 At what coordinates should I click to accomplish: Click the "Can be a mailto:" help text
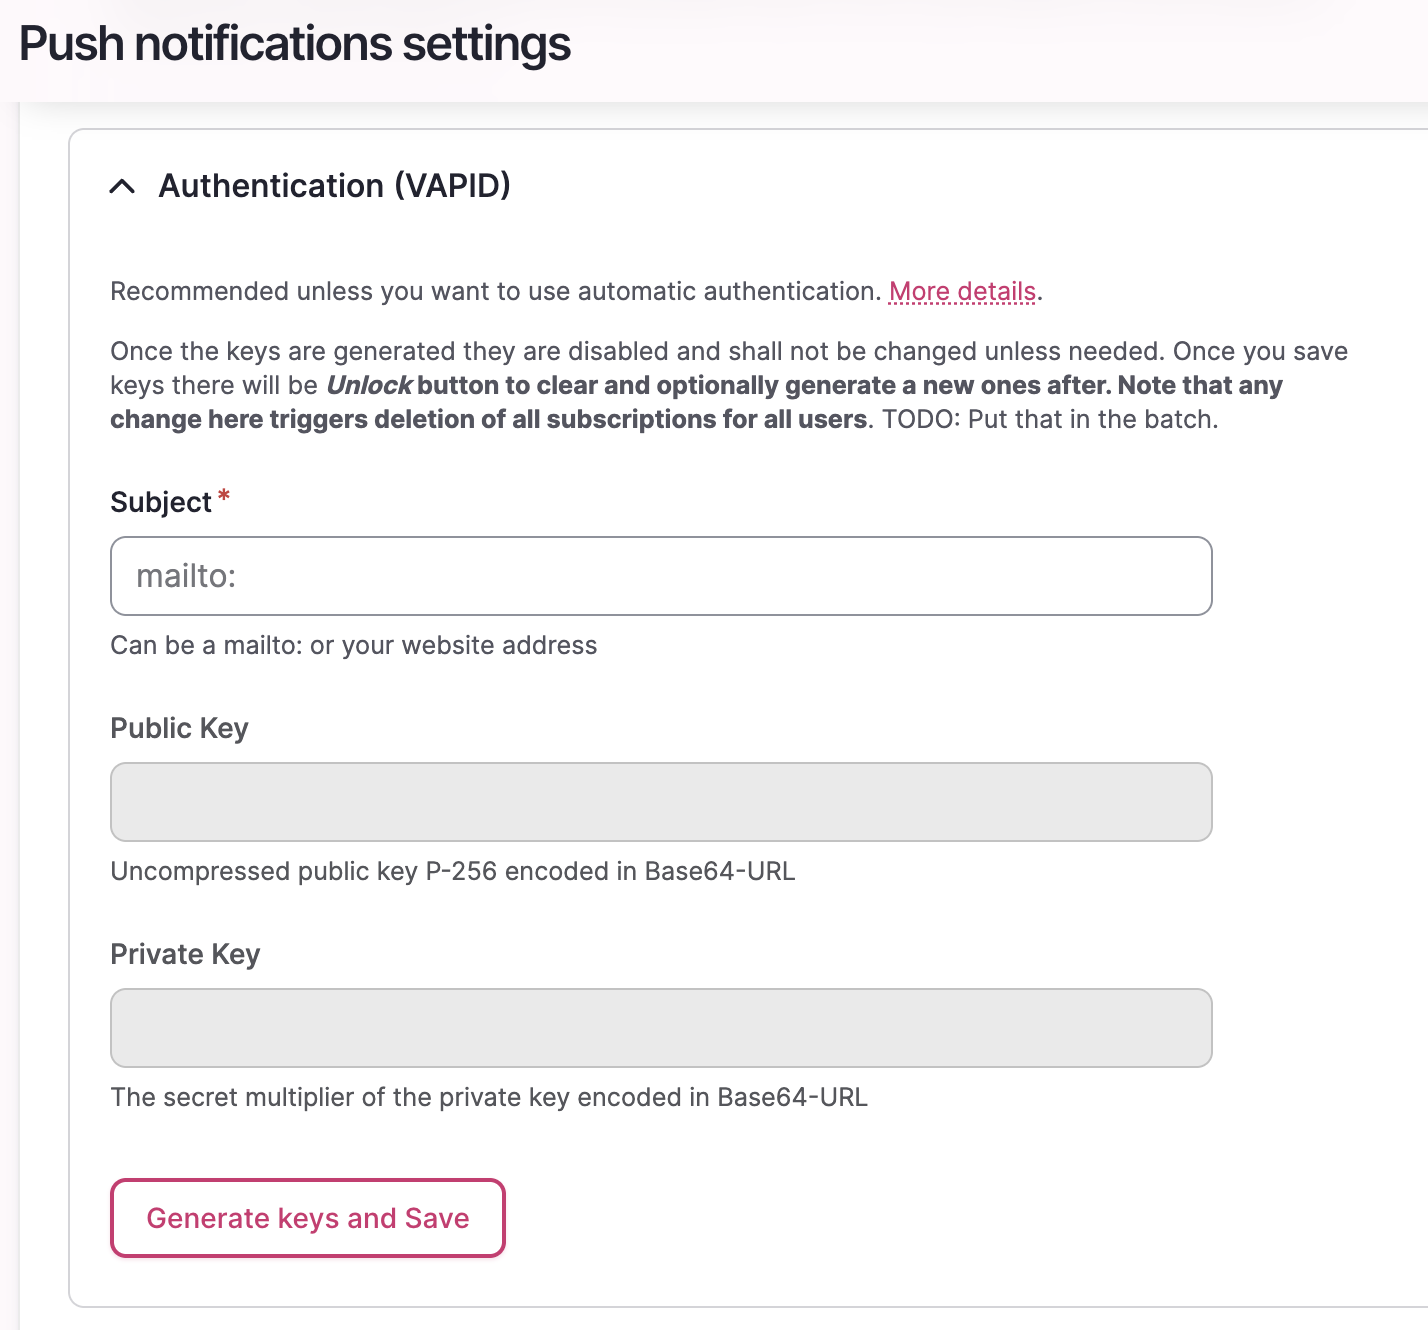tap(353, 645)
